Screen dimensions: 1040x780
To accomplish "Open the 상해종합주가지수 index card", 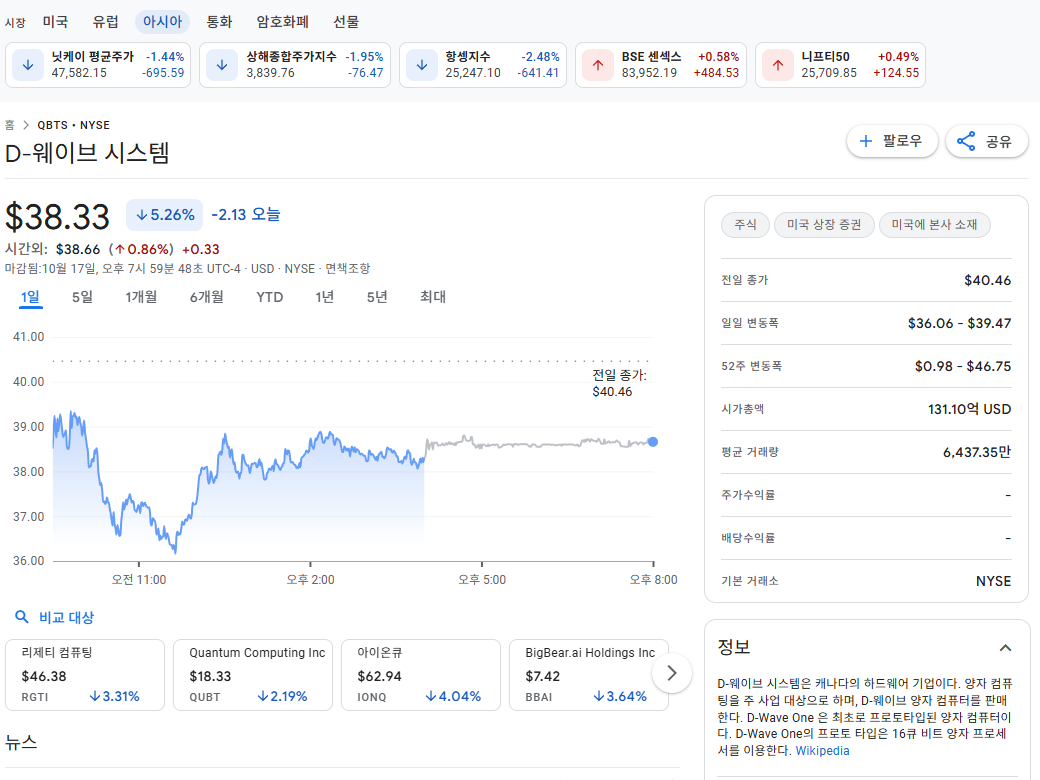I will point(294,65).
